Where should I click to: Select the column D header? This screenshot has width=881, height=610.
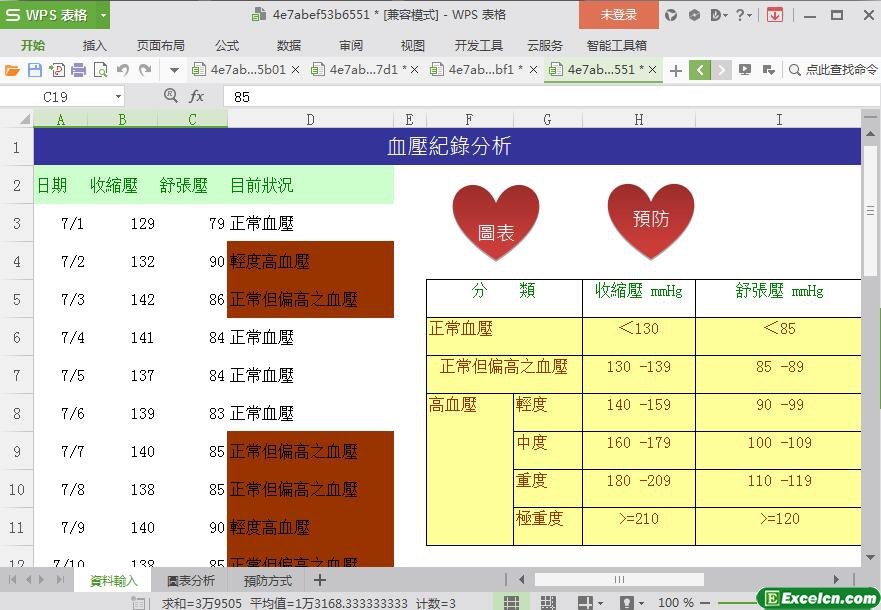tap(310, 119)
